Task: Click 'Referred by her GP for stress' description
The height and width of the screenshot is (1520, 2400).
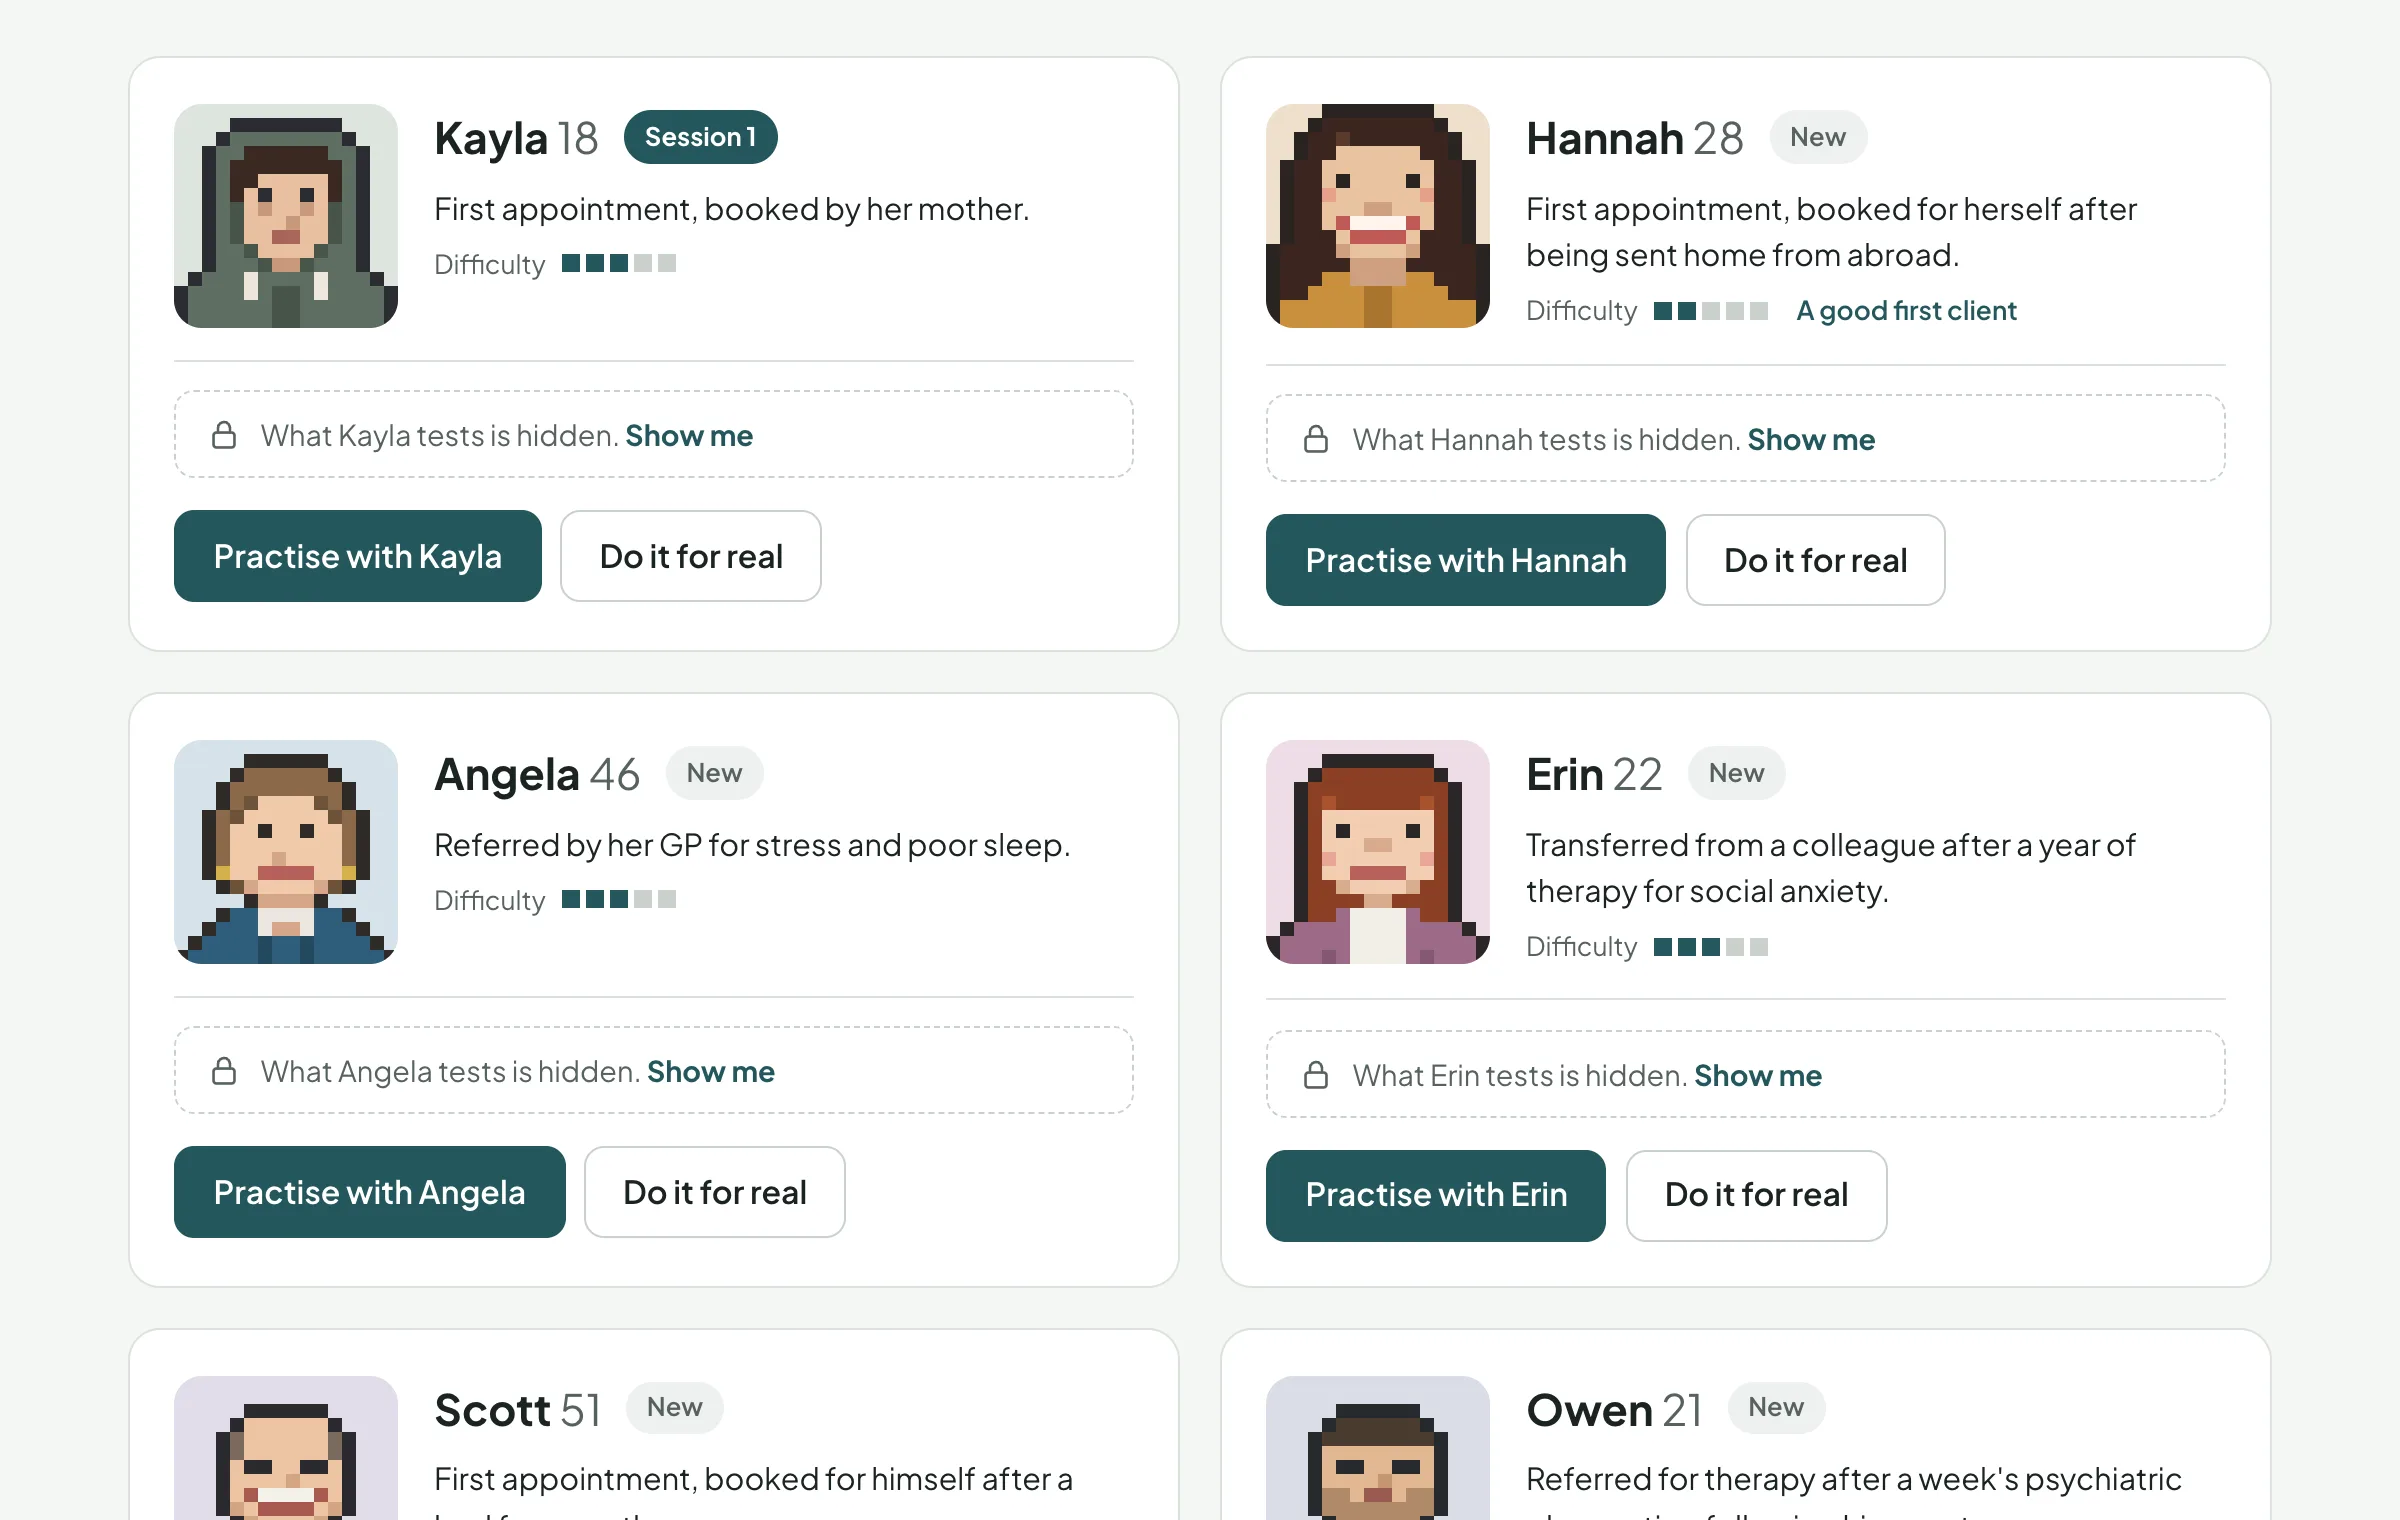Action: pos(752,846)
